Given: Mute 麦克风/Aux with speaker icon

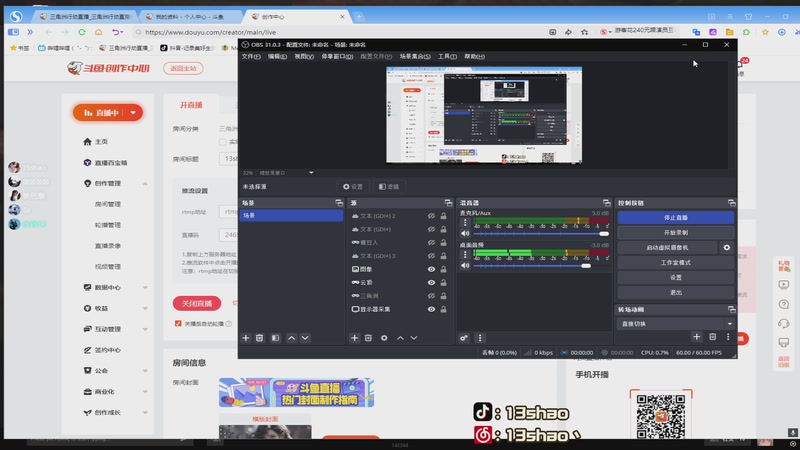Looking at the screenshot, I should (465, 234).
